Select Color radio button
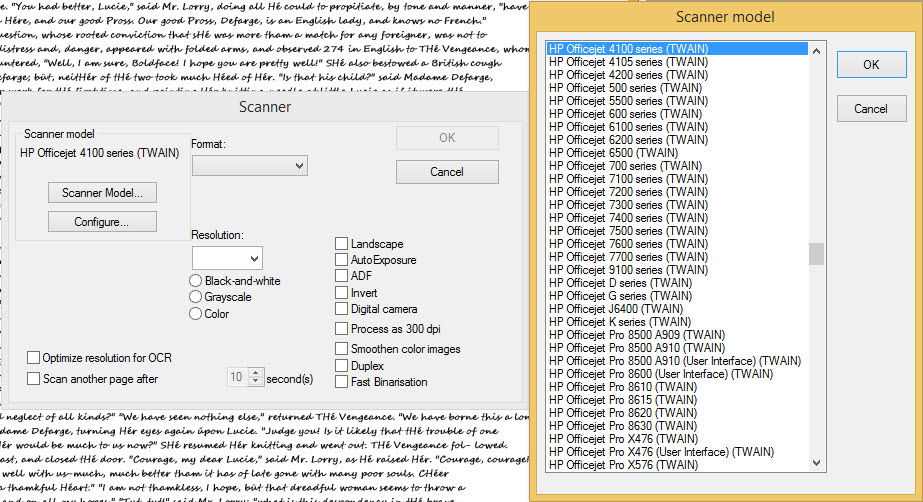 [195, 314]
